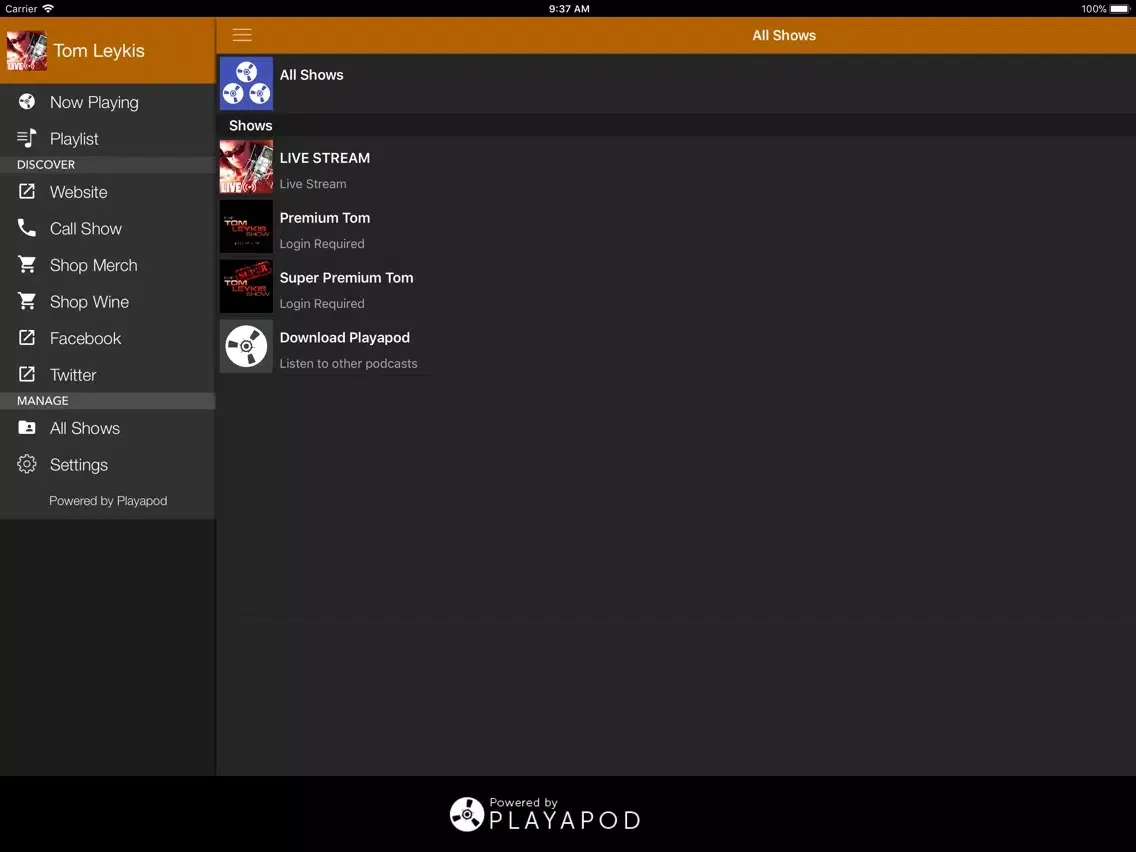Click the 9:37 AM clock in status bar
Screen dimensions: 1136x852
pos(569,9)
